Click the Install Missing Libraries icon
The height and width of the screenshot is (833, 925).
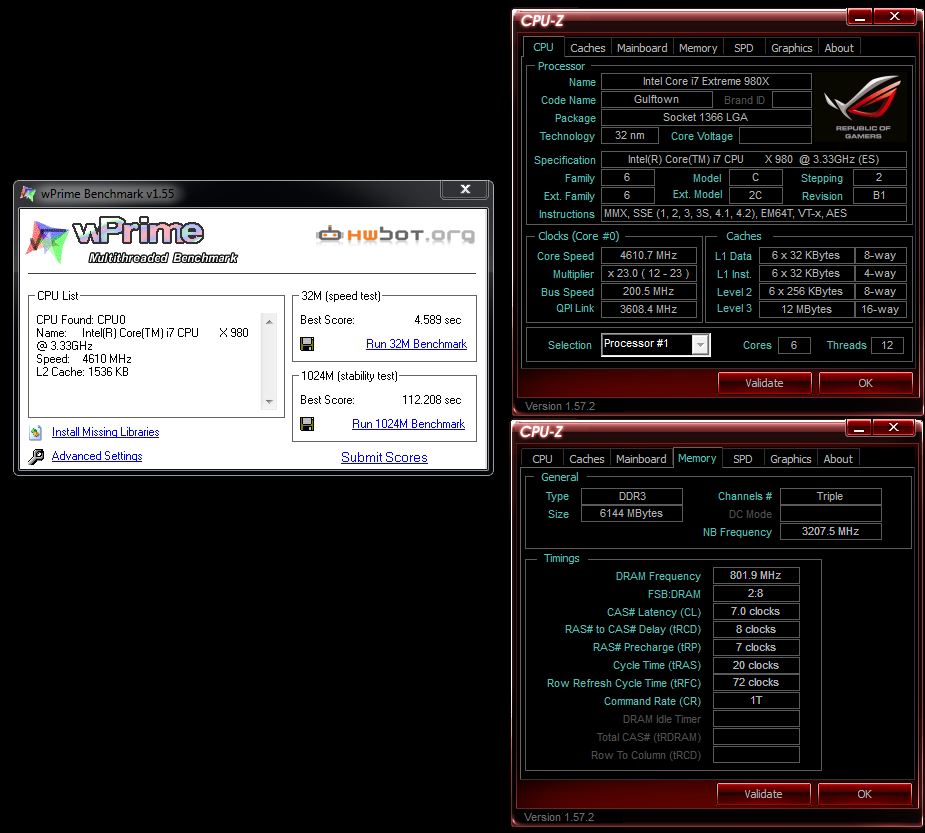coord(35,432)
